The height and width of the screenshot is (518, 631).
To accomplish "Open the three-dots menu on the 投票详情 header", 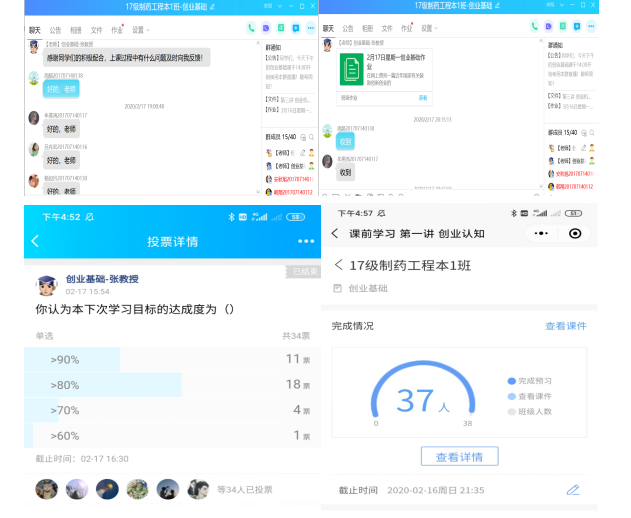I will 305,241.
